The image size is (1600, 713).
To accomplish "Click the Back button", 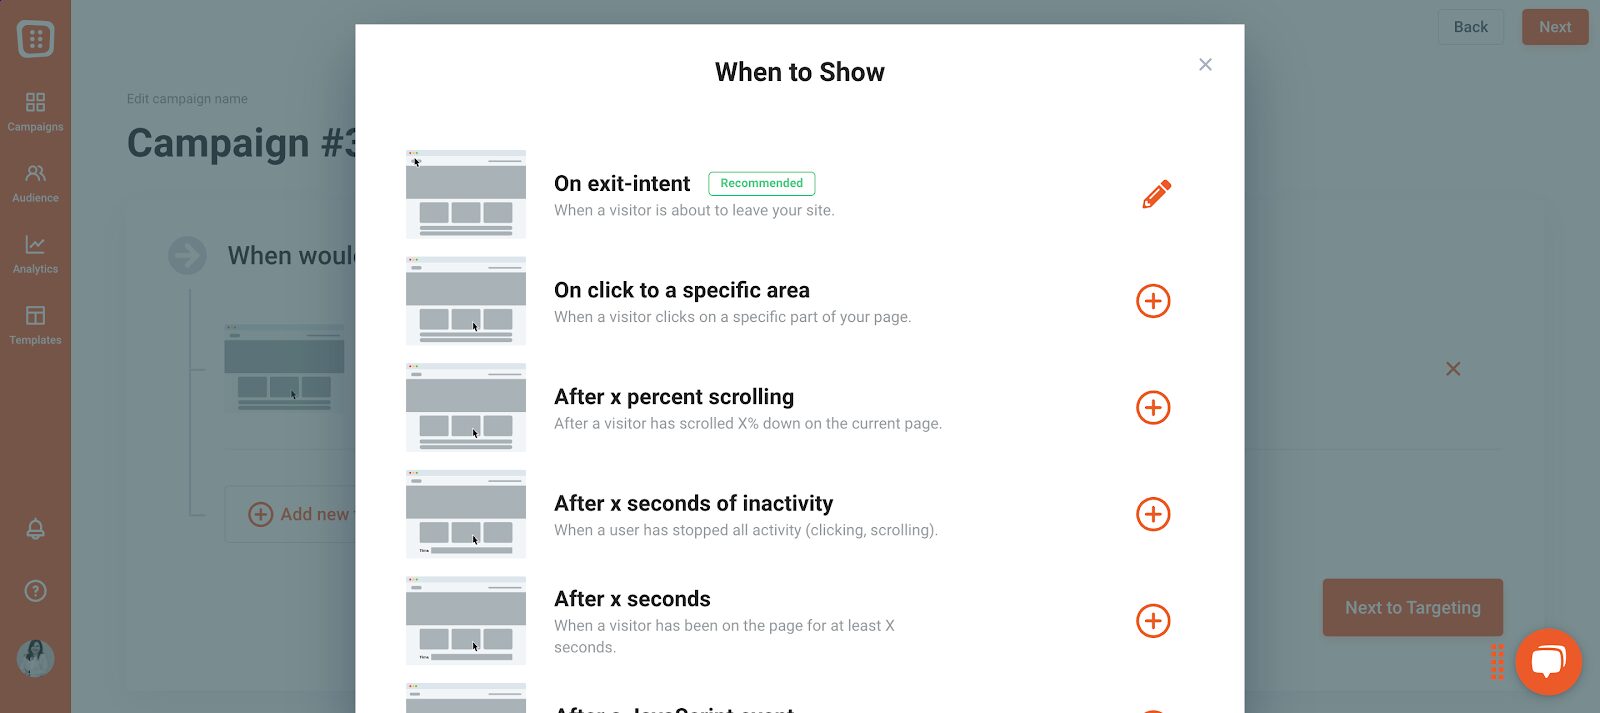I will 1470,27.
